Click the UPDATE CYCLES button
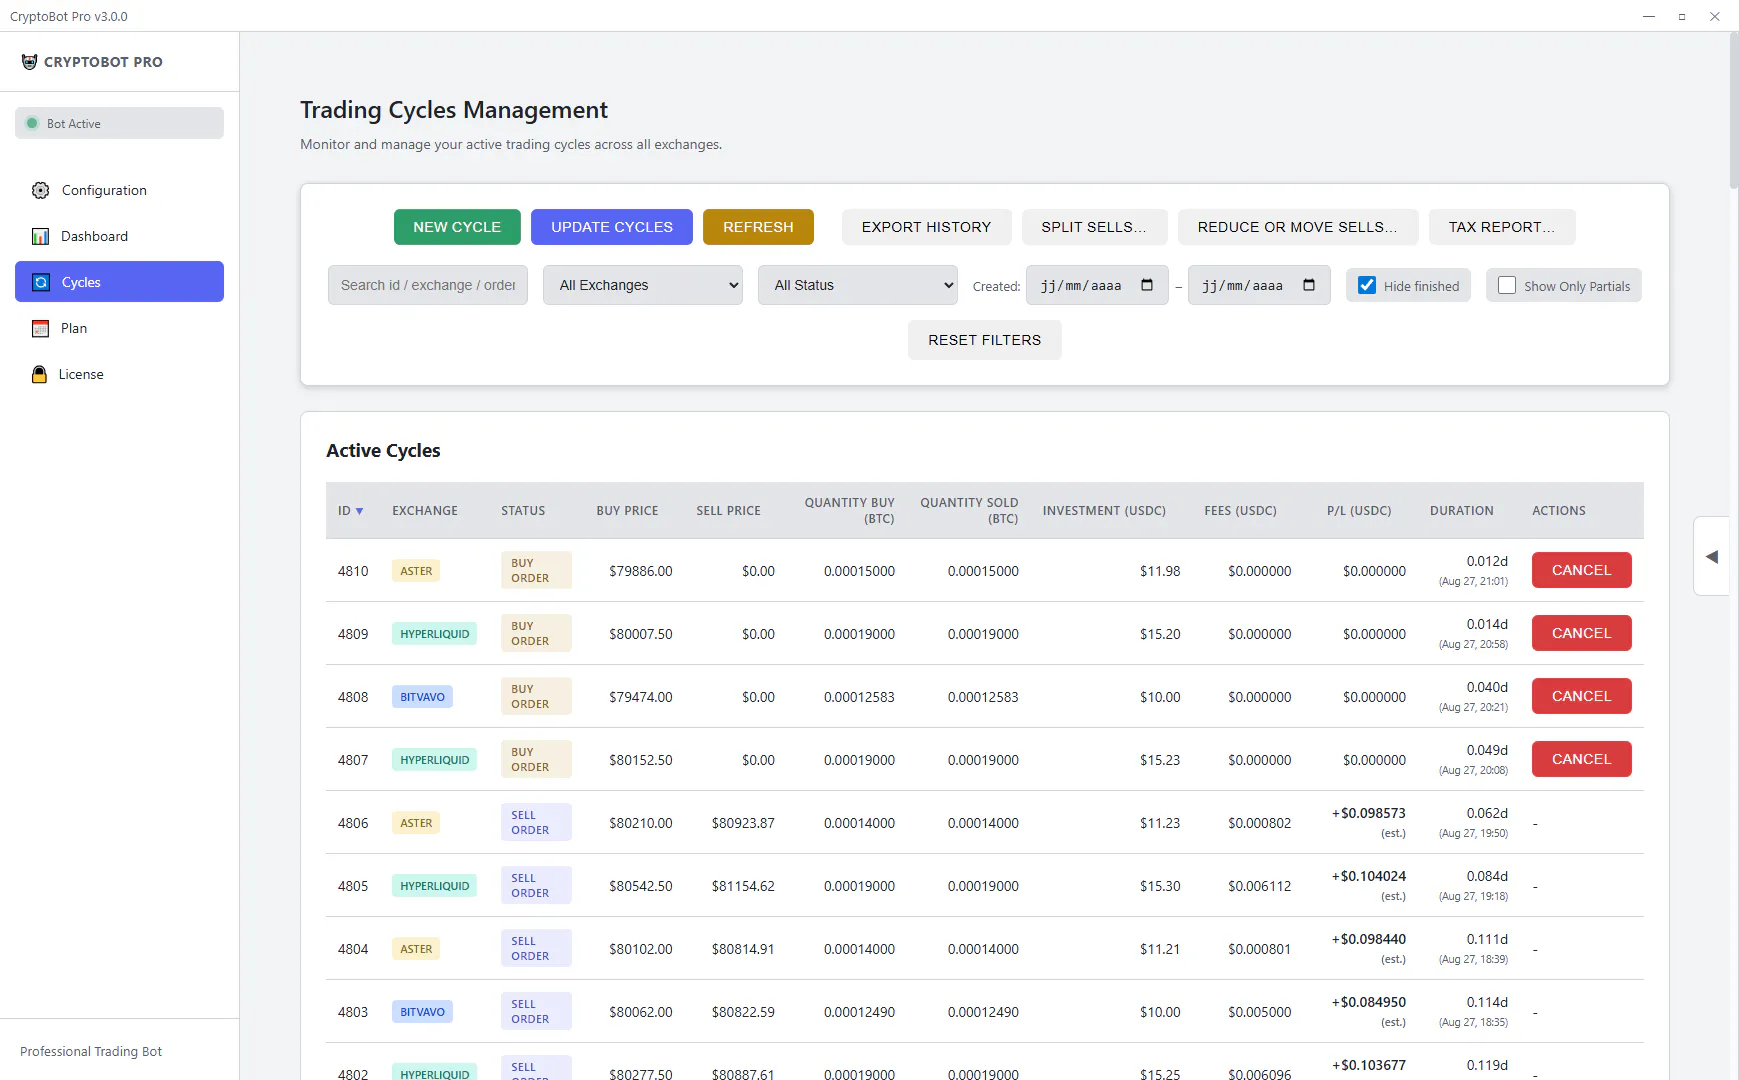The width and height of the screenshot is (1739, 1080). pyautogui.click(x=612, y=227)
